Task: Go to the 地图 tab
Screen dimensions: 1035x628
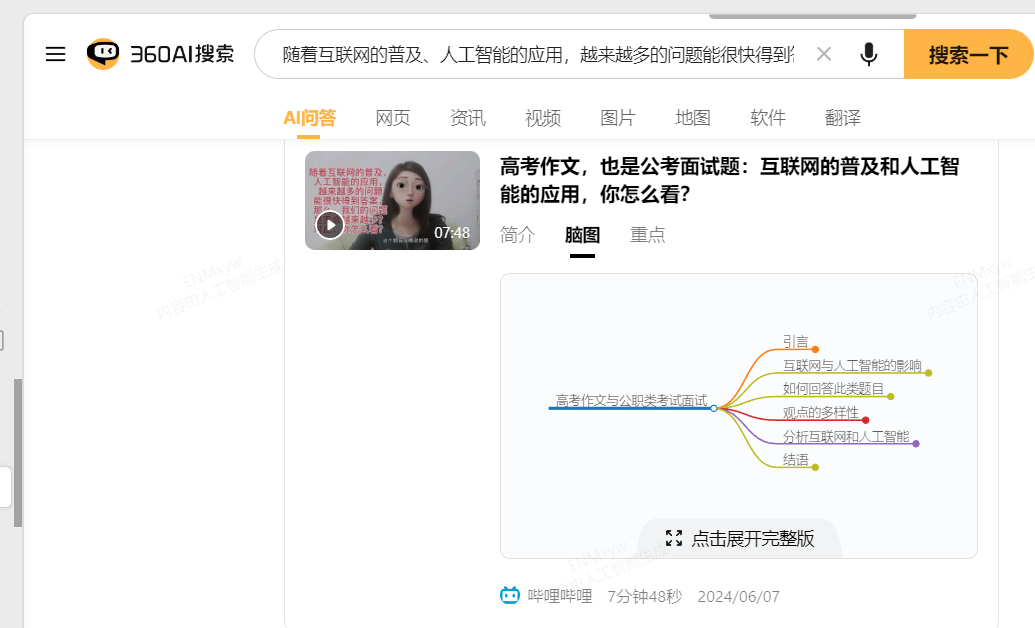Action: (693, 118)
